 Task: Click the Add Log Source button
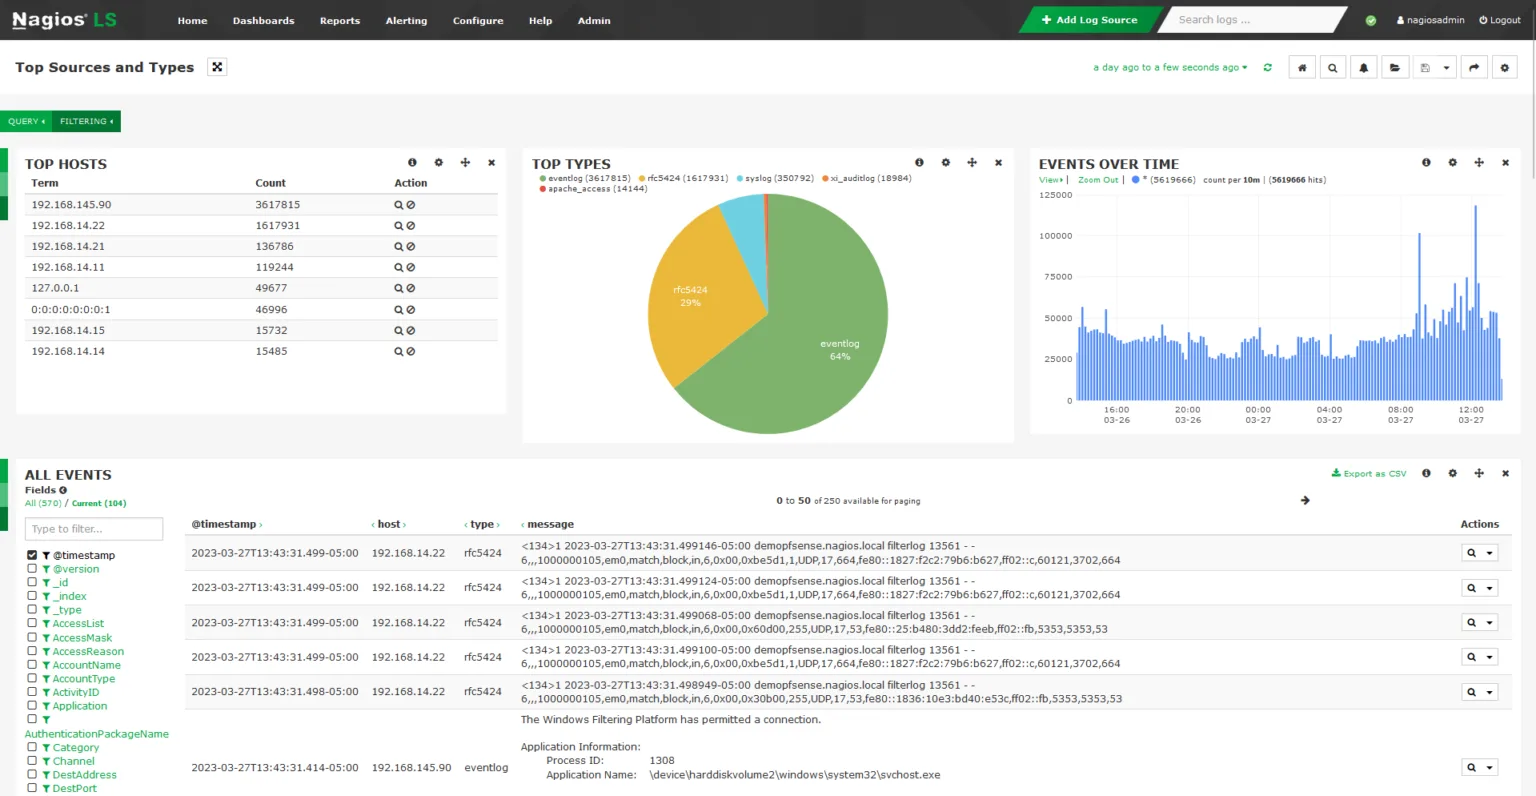[x=1089, y=20]
